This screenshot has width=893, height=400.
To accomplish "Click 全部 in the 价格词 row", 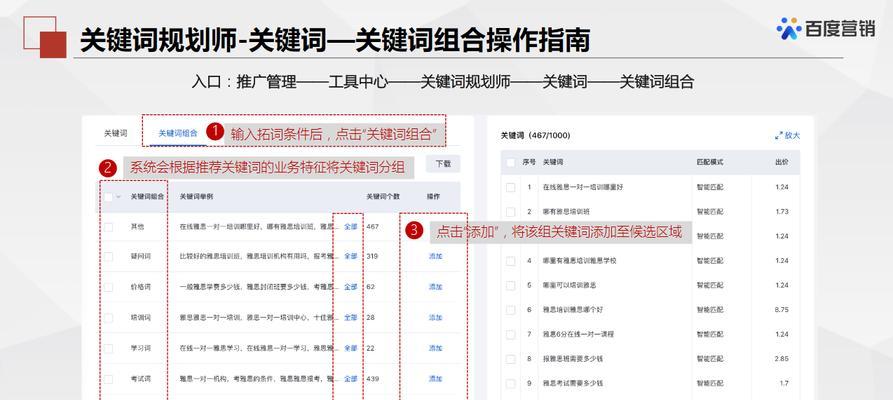I will [351, 287].
